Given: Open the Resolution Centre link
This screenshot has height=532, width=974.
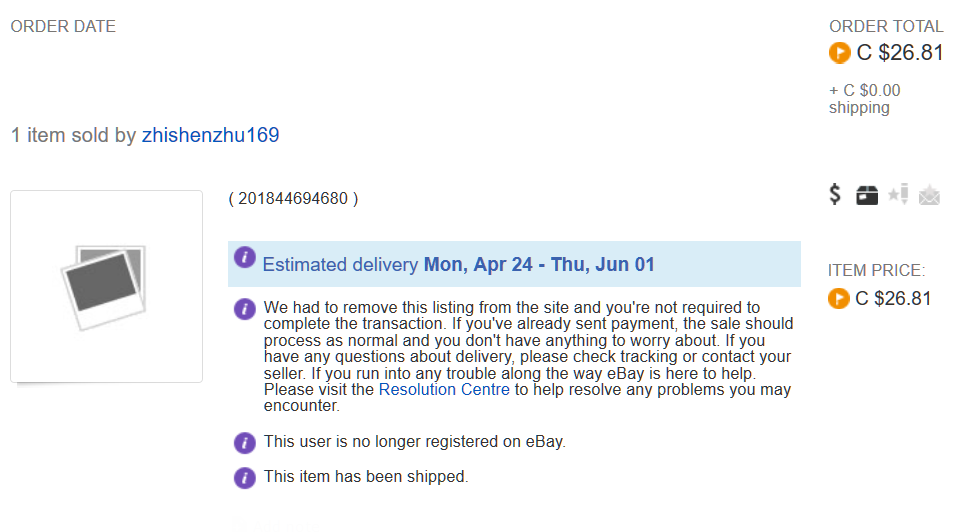Looking at the screenshot, I should (444, 390).
